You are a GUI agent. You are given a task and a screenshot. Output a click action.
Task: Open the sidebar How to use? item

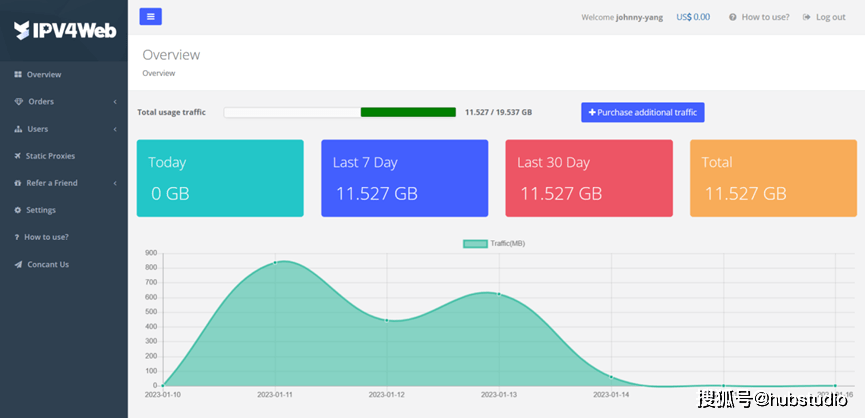[46, 237]
